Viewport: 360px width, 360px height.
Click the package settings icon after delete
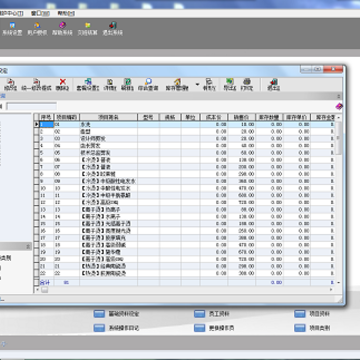pyautogui.click(x=88, y=82)
